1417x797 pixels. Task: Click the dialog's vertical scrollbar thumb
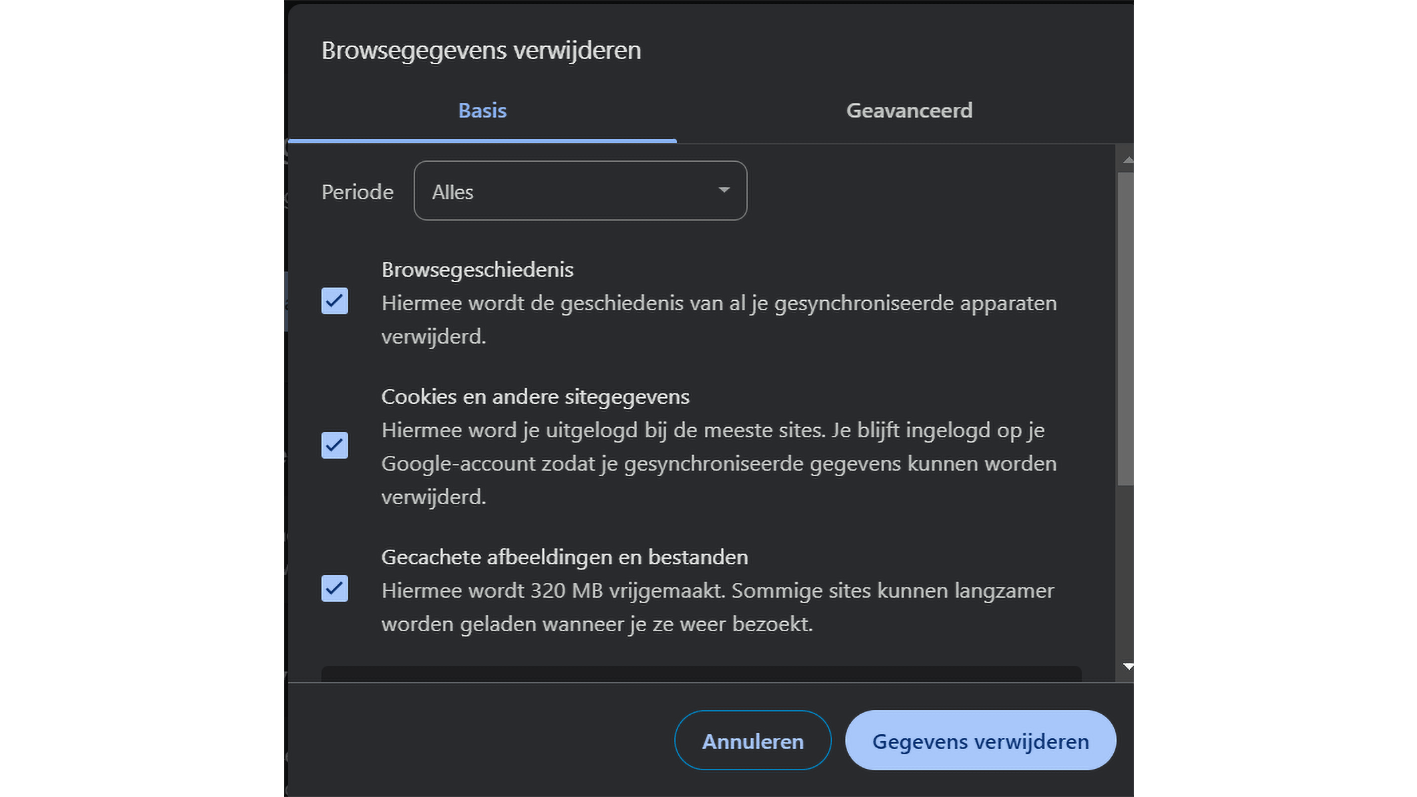coord(1125,328)
